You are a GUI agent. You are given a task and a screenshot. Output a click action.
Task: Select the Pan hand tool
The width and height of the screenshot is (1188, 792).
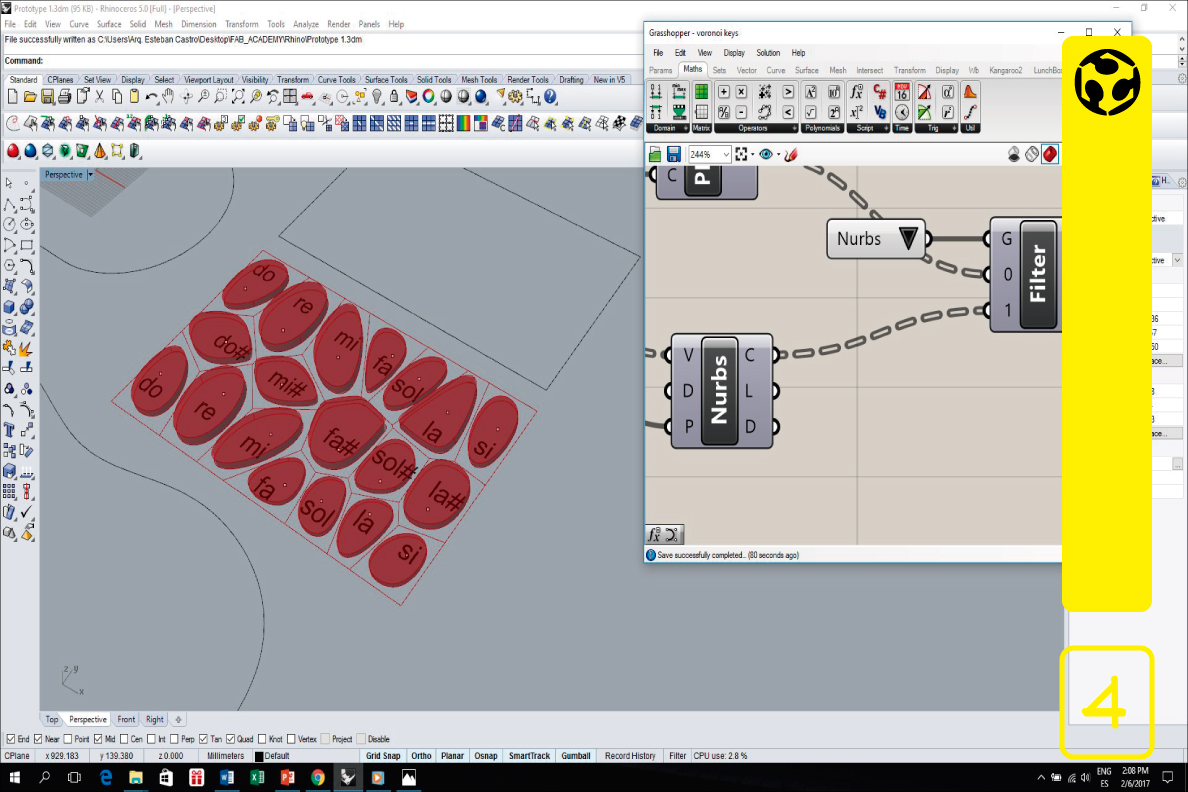[x=169, y=97]
